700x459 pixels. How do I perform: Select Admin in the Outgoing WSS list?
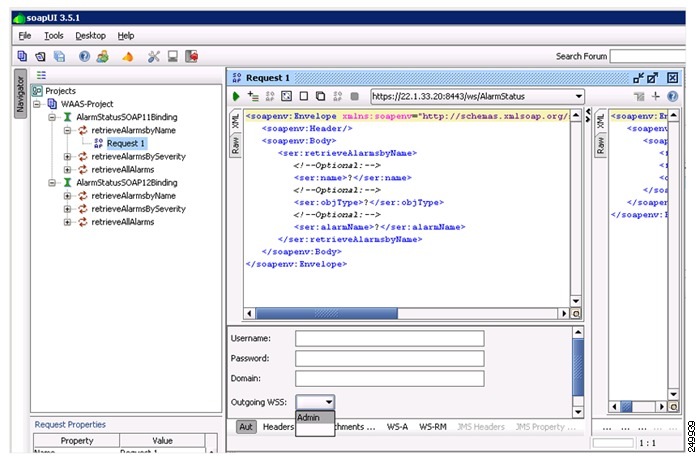coord(315,417)
